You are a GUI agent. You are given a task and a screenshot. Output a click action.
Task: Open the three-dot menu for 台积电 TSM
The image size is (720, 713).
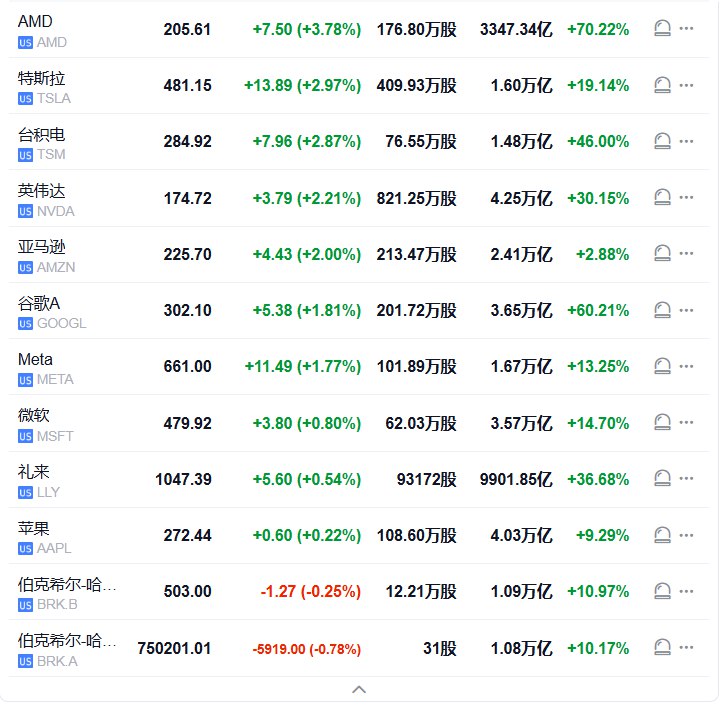tap(686, 141)
